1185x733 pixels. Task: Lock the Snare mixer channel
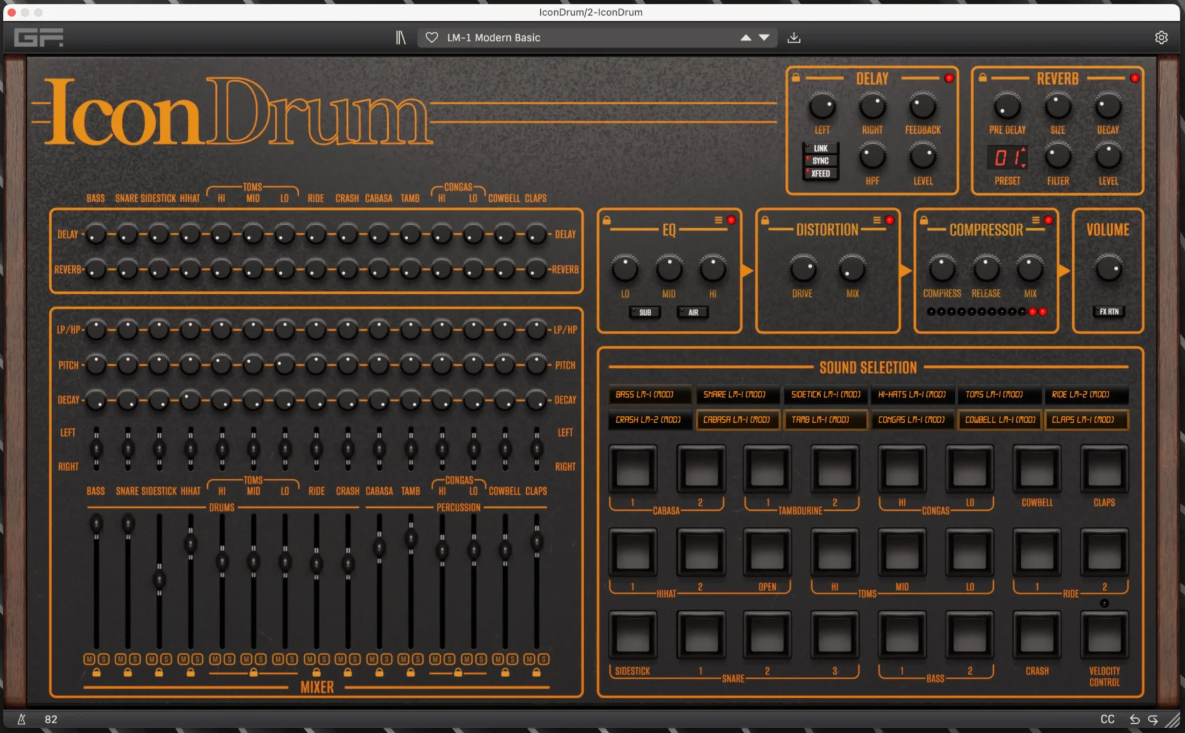coord(128,673)
